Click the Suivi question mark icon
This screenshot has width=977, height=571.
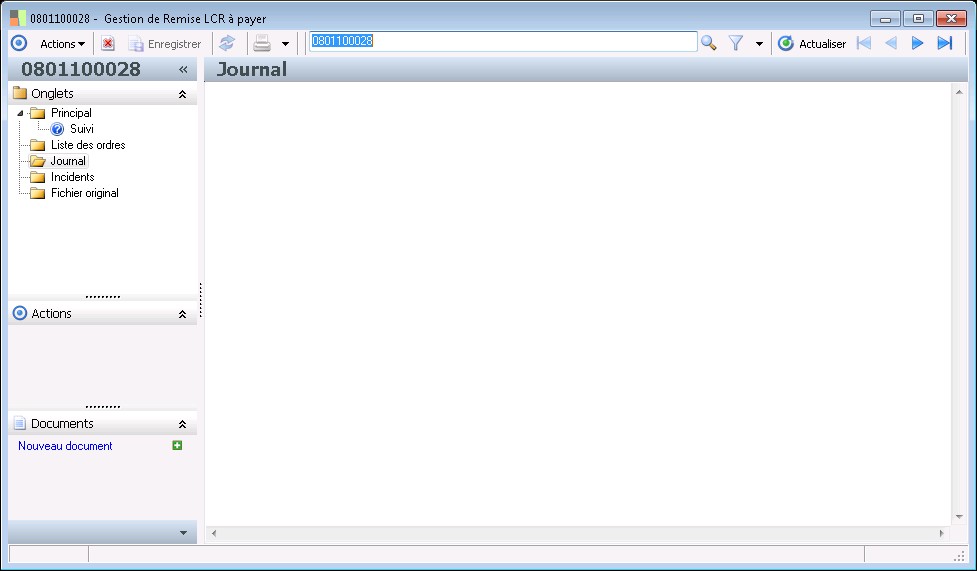point(57,129)
